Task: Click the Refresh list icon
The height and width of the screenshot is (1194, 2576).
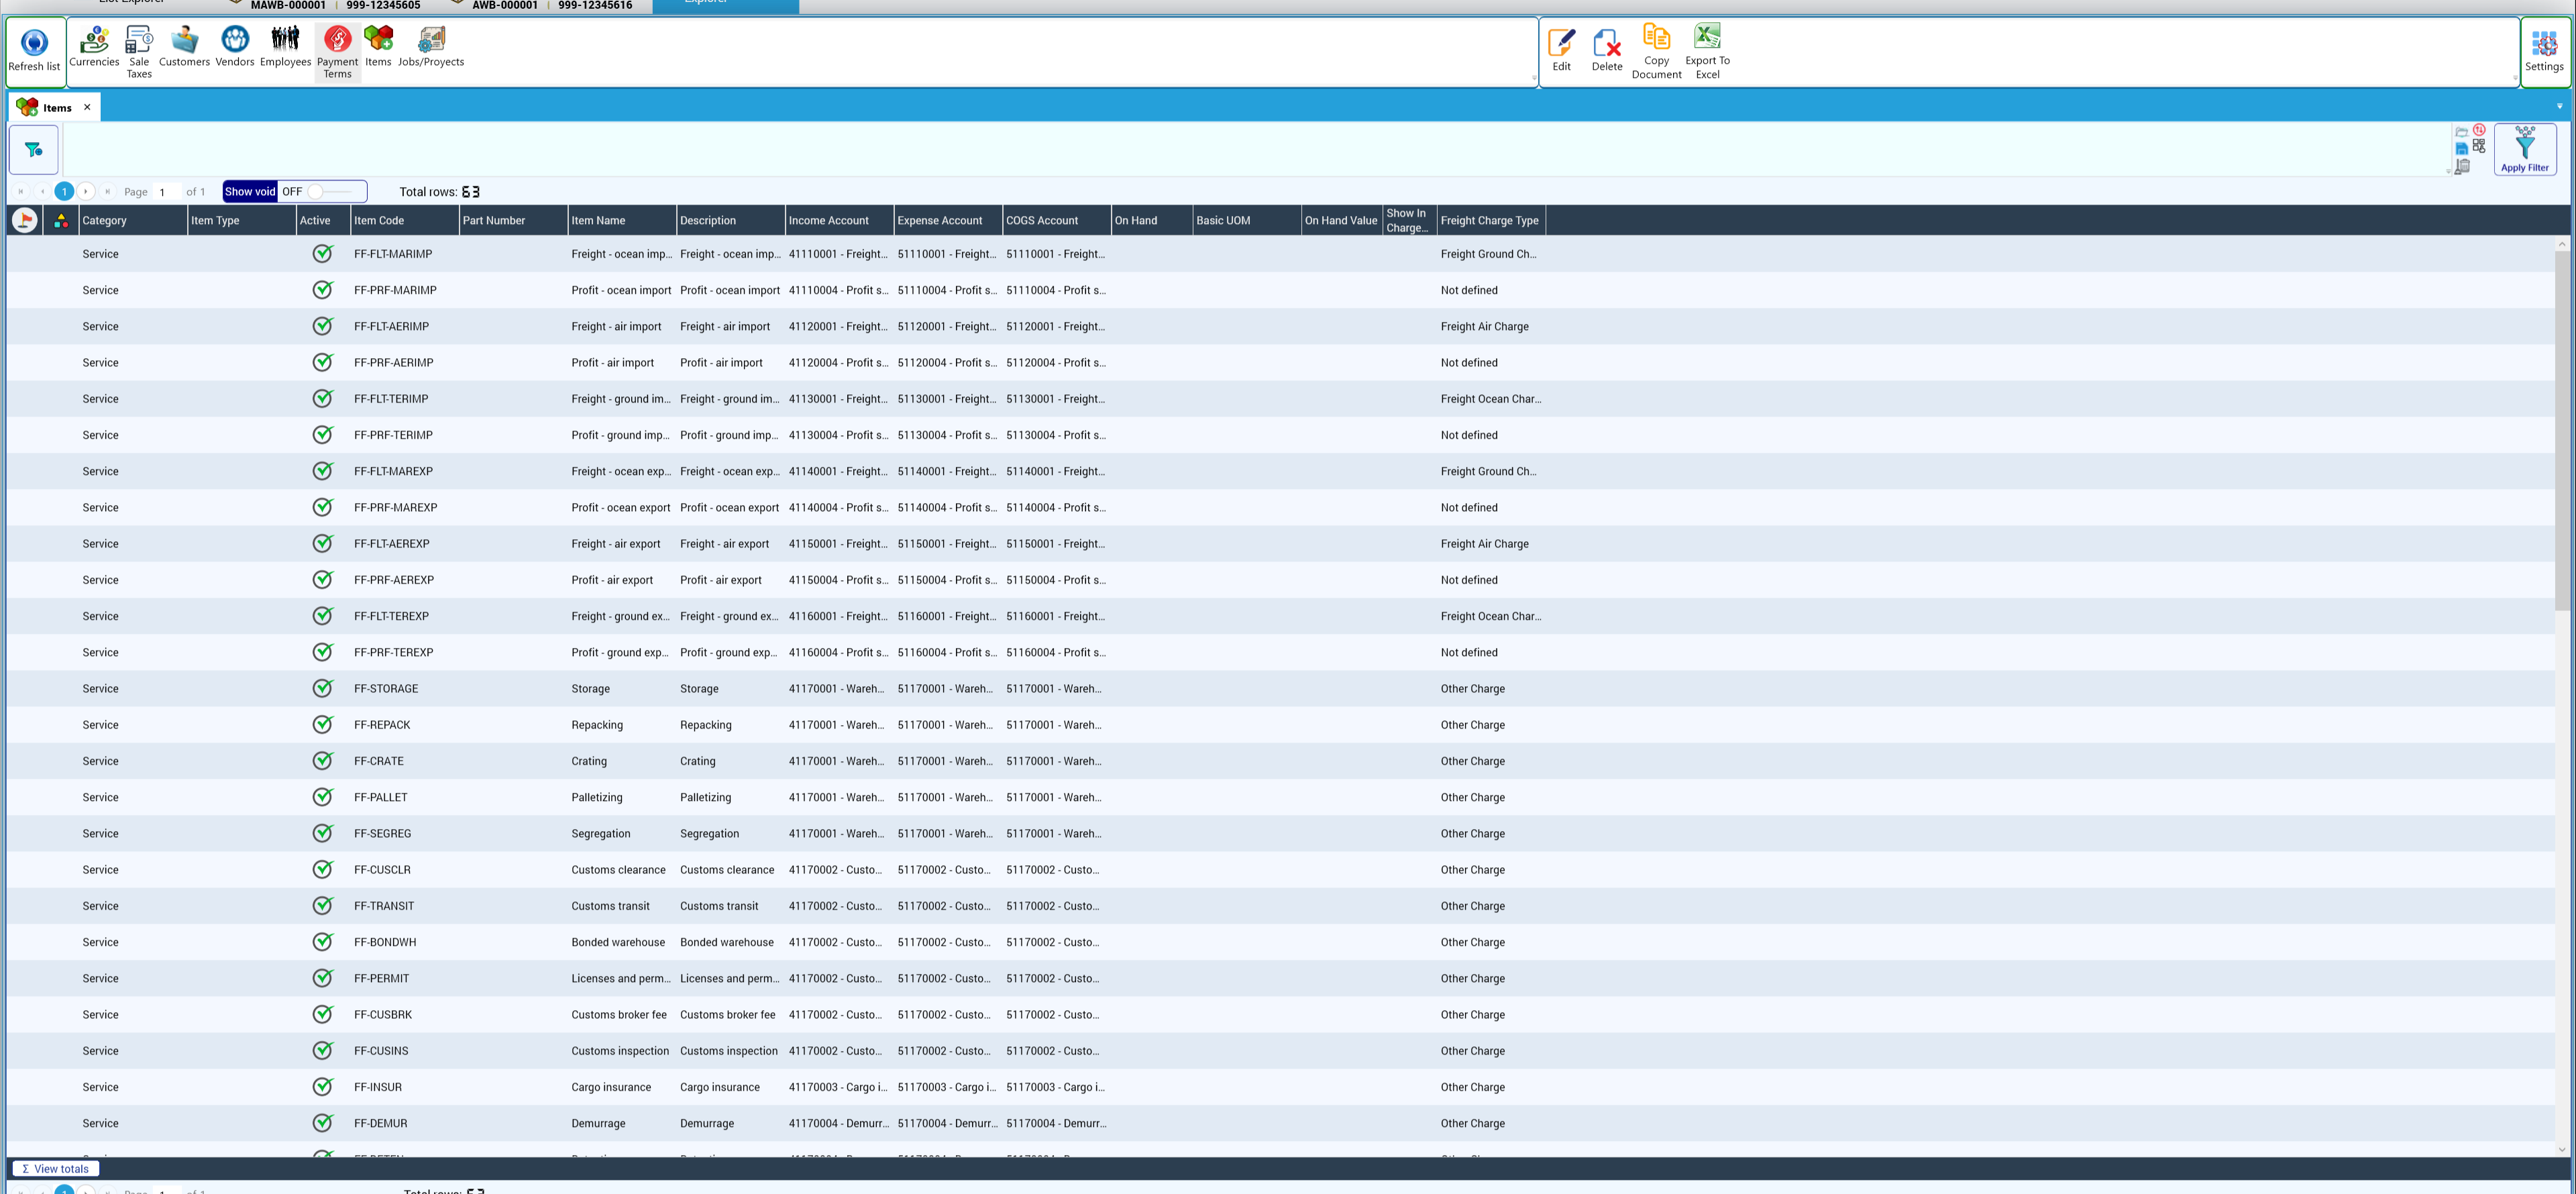Action: pos(34,43)
